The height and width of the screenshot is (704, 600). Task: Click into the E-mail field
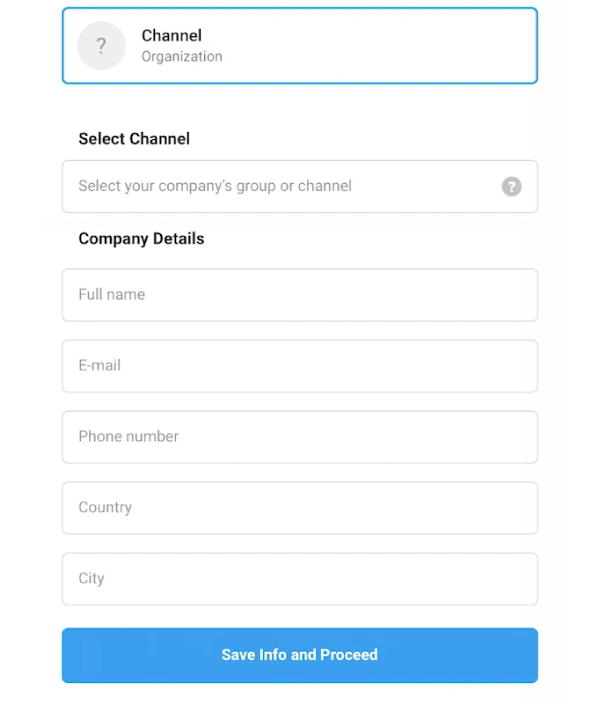300,366
